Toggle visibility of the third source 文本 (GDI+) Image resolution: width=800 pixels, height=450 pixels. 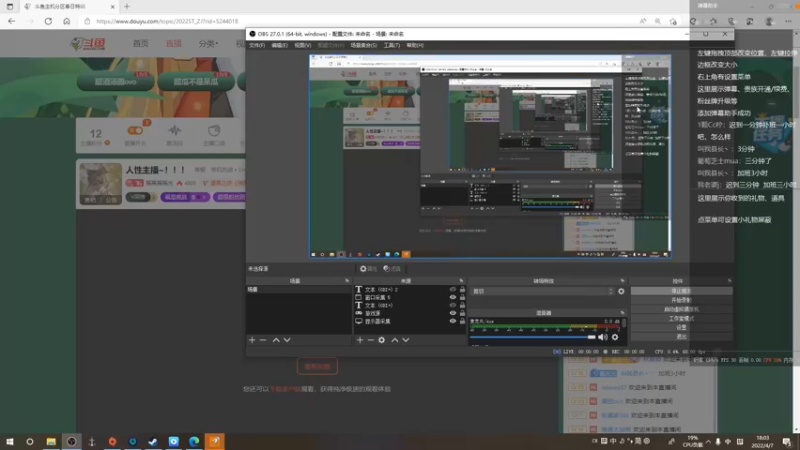tap(453, 305)
